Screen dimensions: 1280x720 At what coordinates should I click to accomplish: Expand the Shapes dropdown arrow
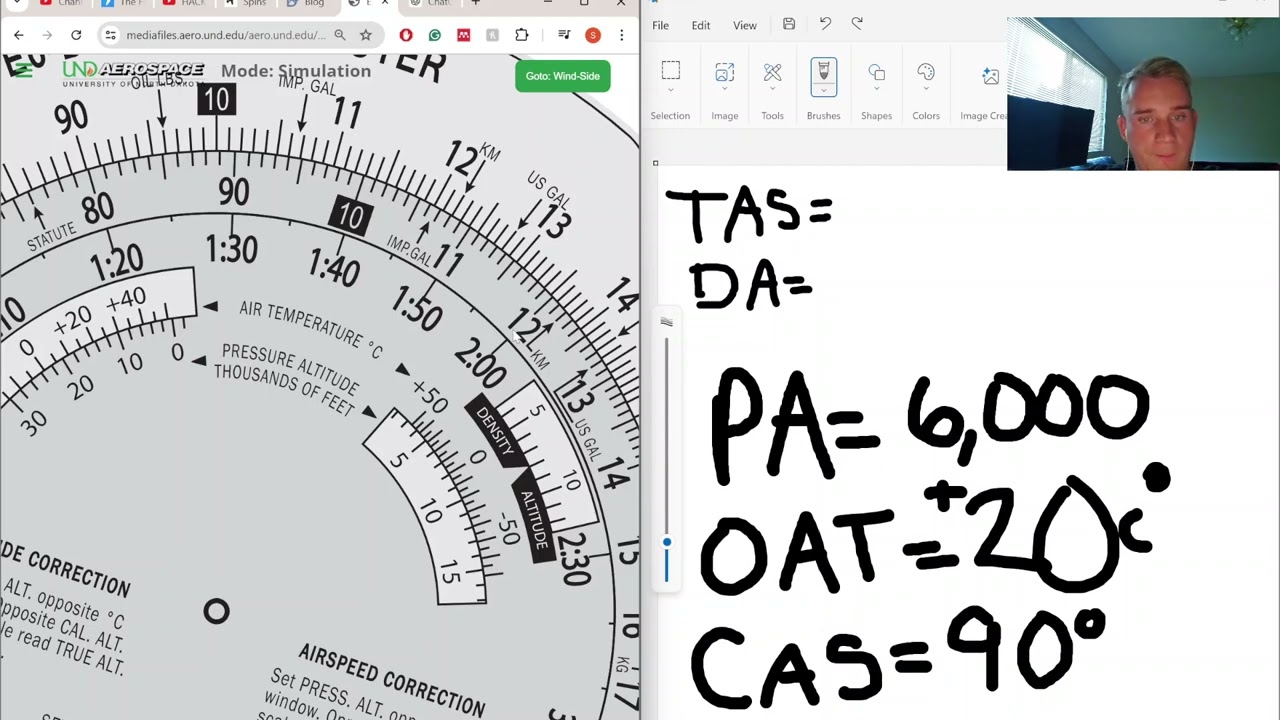click(876, 90)
